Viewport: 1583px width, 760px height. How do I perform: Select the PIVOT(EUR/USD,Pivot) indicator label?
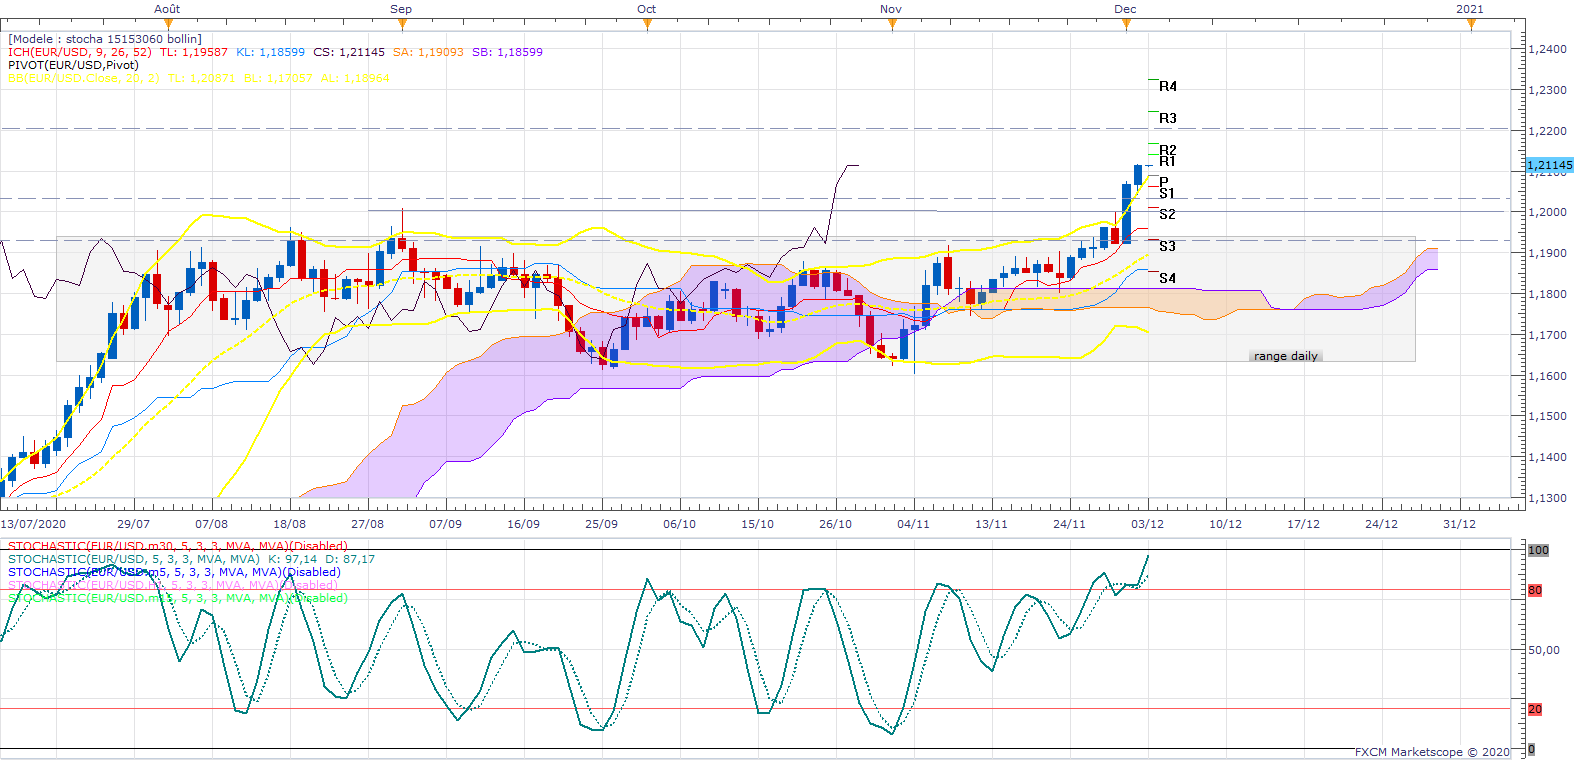point(74,65)
